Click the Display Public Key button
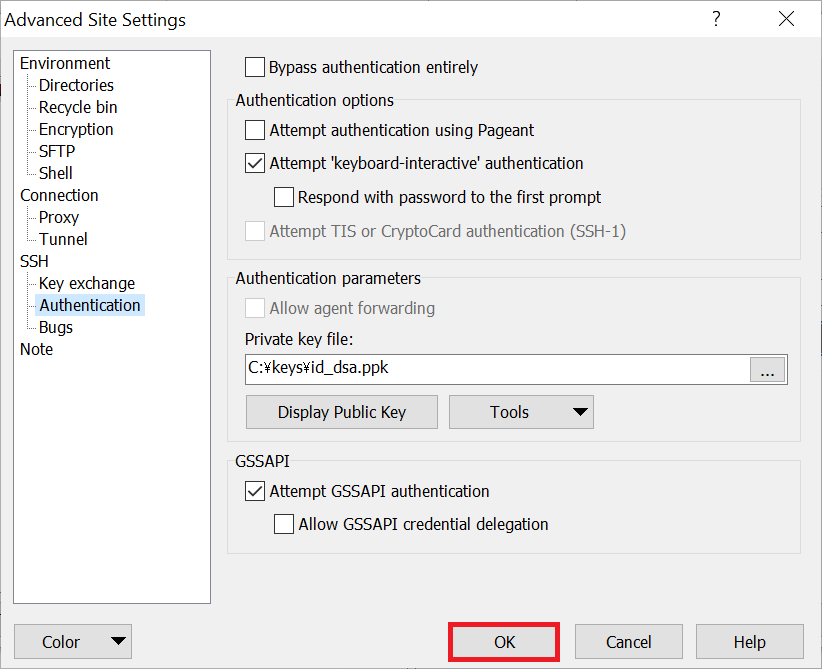This screenshot has height=669, width=822. (341, 412)
